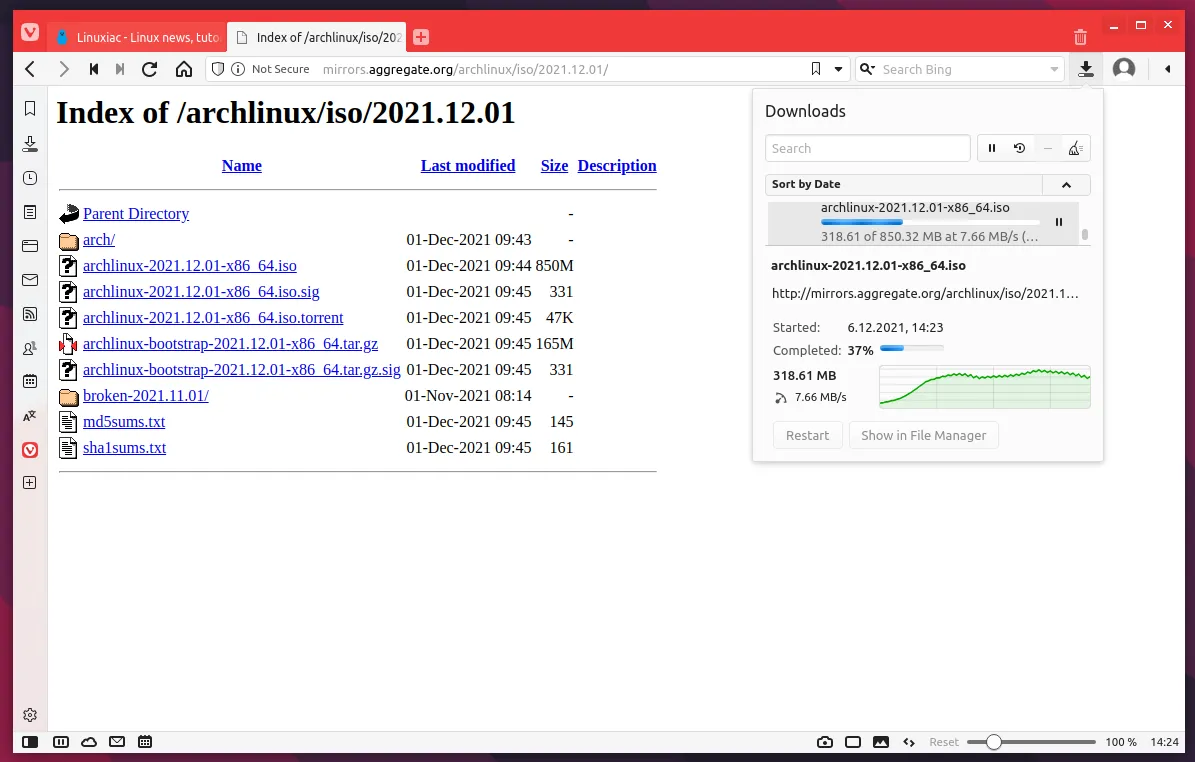Screen dimensions: 1195x762
Task: Pause the archlinux iso download
Action: click(x=1059, y=222)
